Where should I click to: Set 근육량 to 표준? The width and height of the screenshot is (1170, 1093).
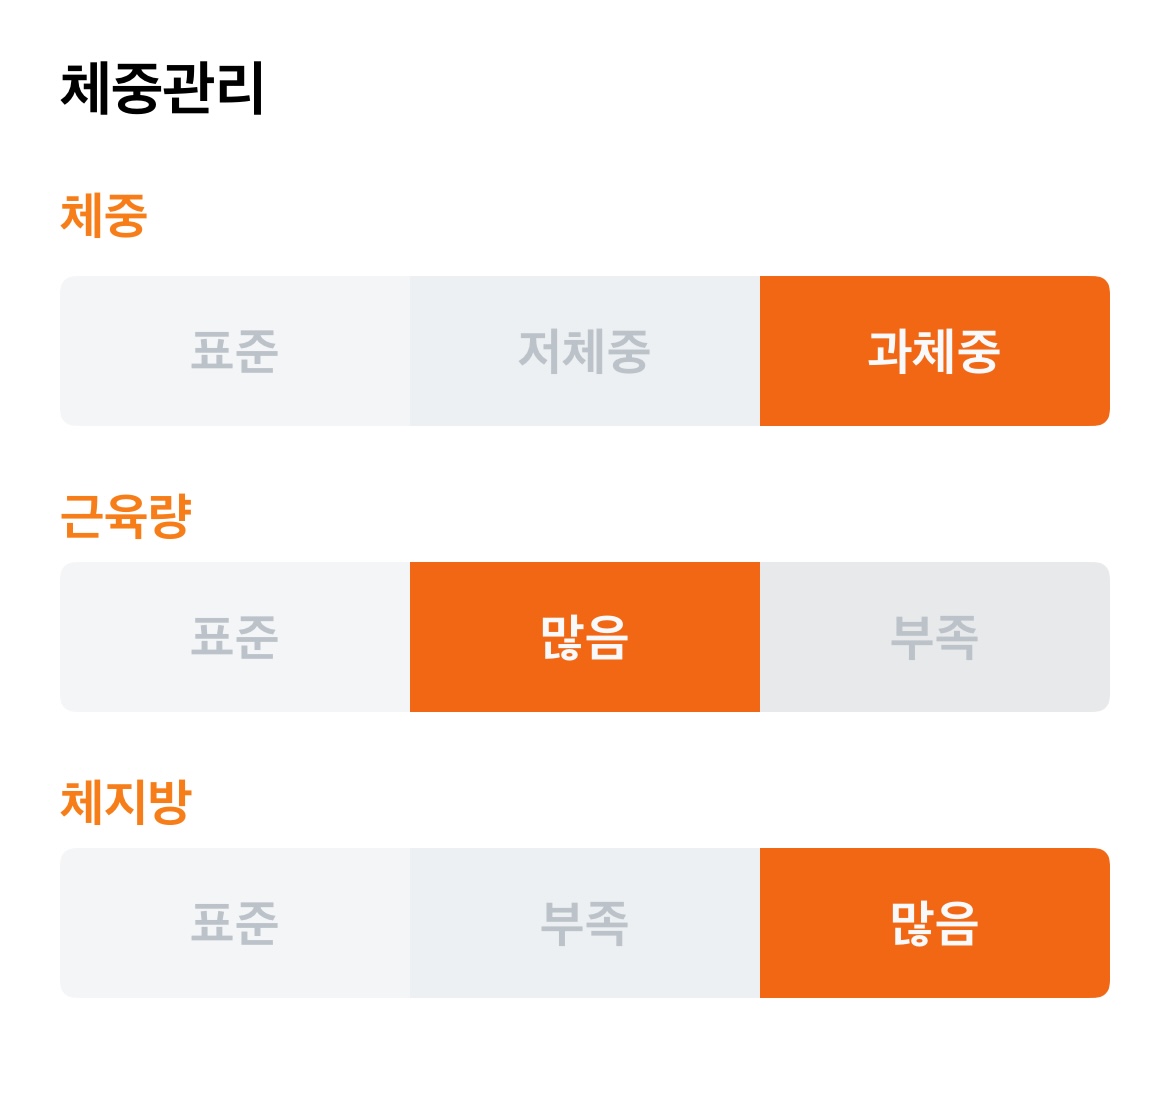coord(235,637)
